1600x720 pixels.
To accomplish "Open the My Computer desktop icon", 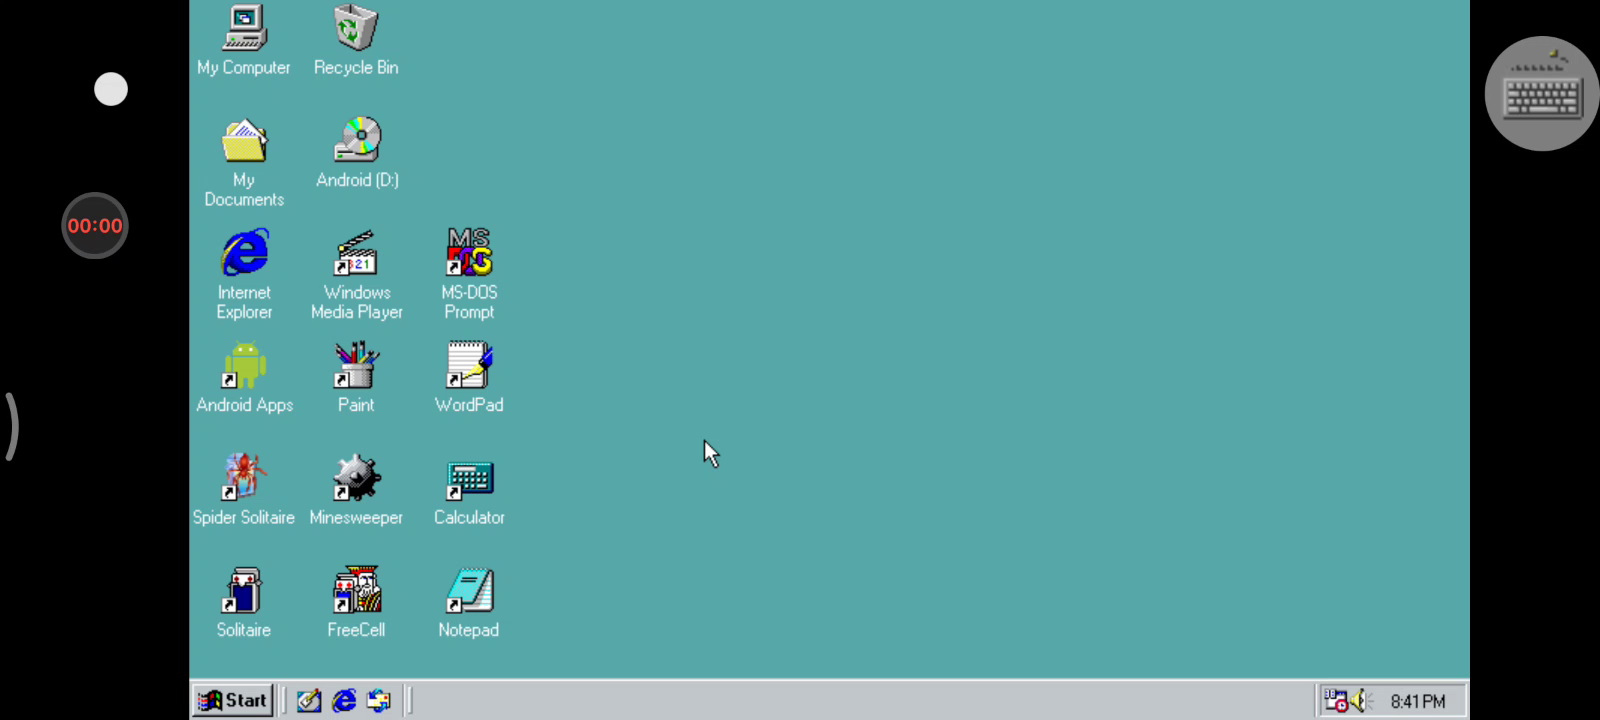I will pyautogui.click(x=244, y=29).
